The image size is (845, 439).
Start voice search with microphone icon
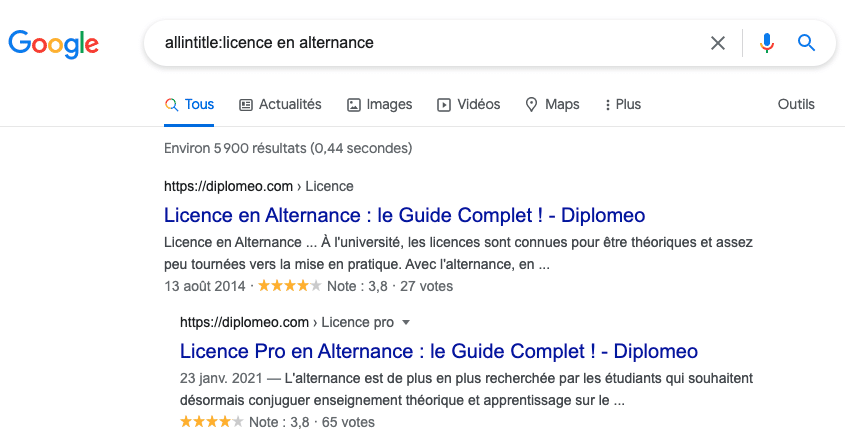tap(767, 43)
